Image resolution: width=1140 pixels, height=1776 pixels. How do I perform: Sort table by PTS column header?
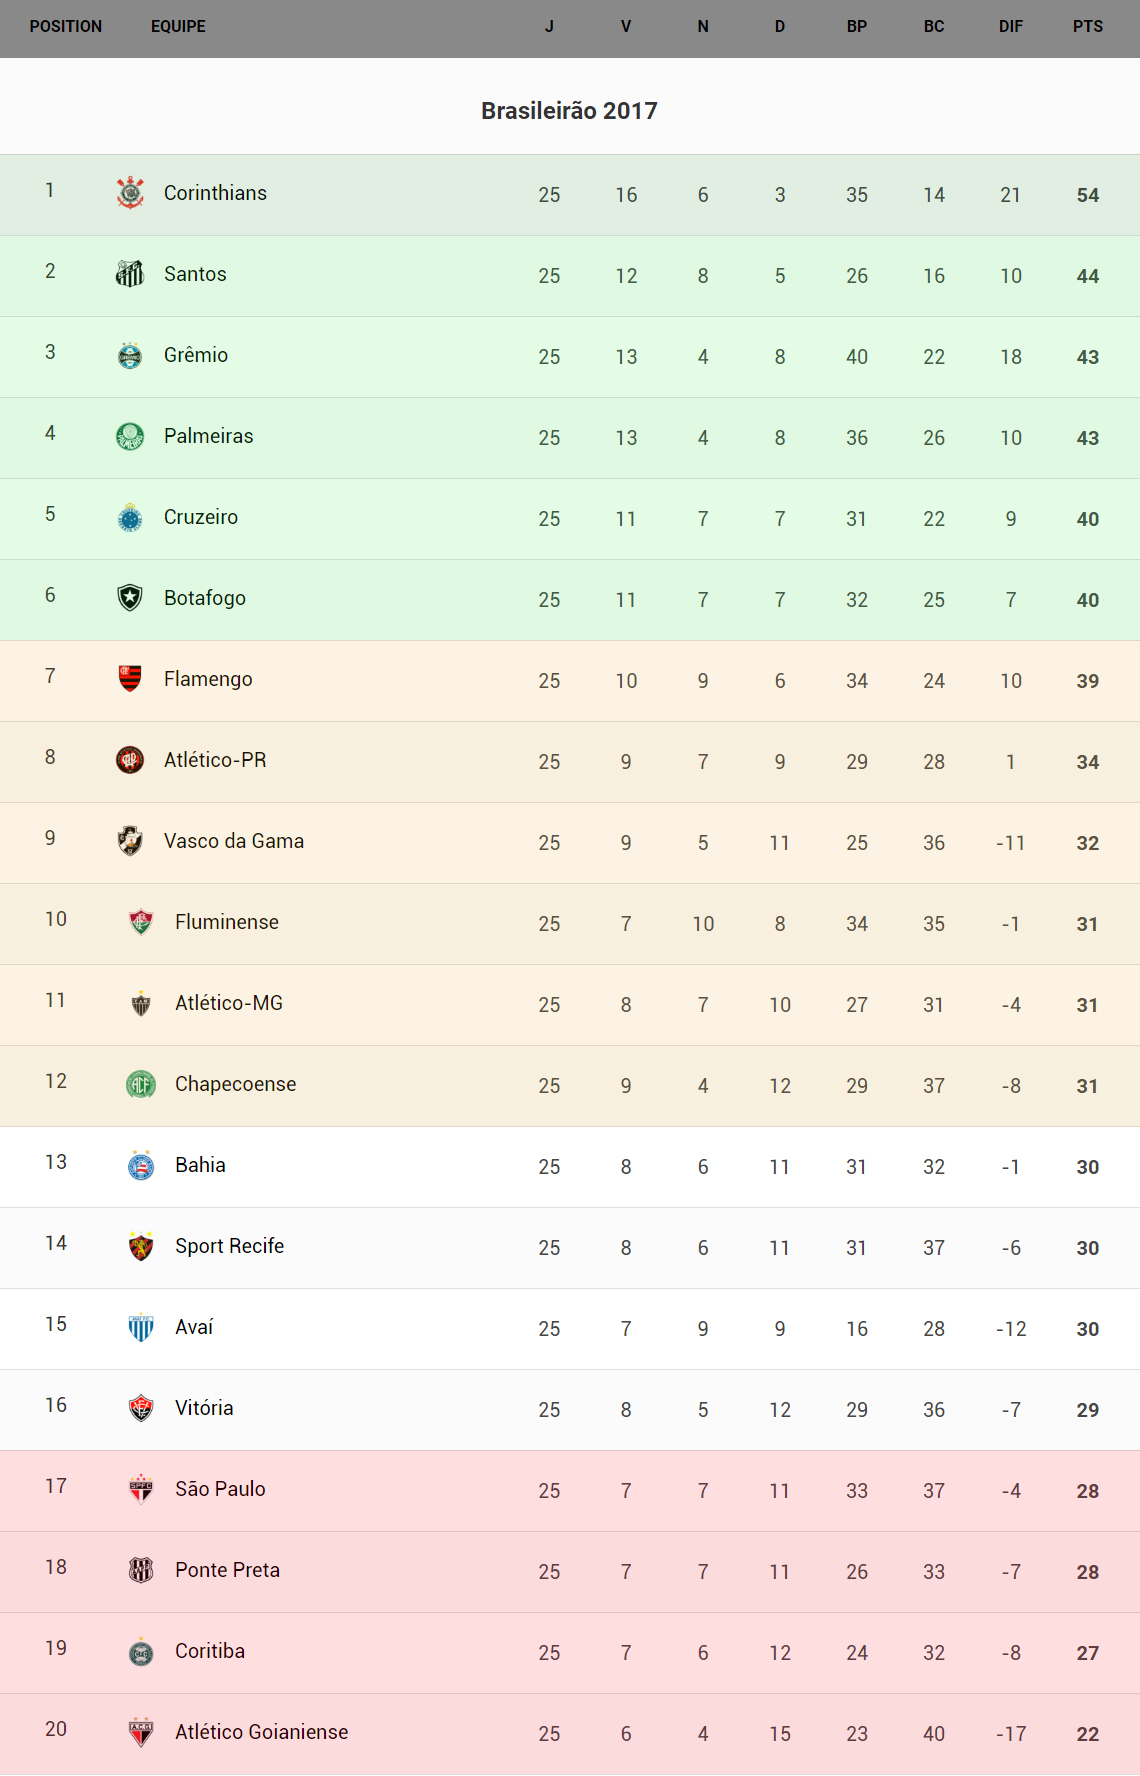click(x=1087, y=27)
